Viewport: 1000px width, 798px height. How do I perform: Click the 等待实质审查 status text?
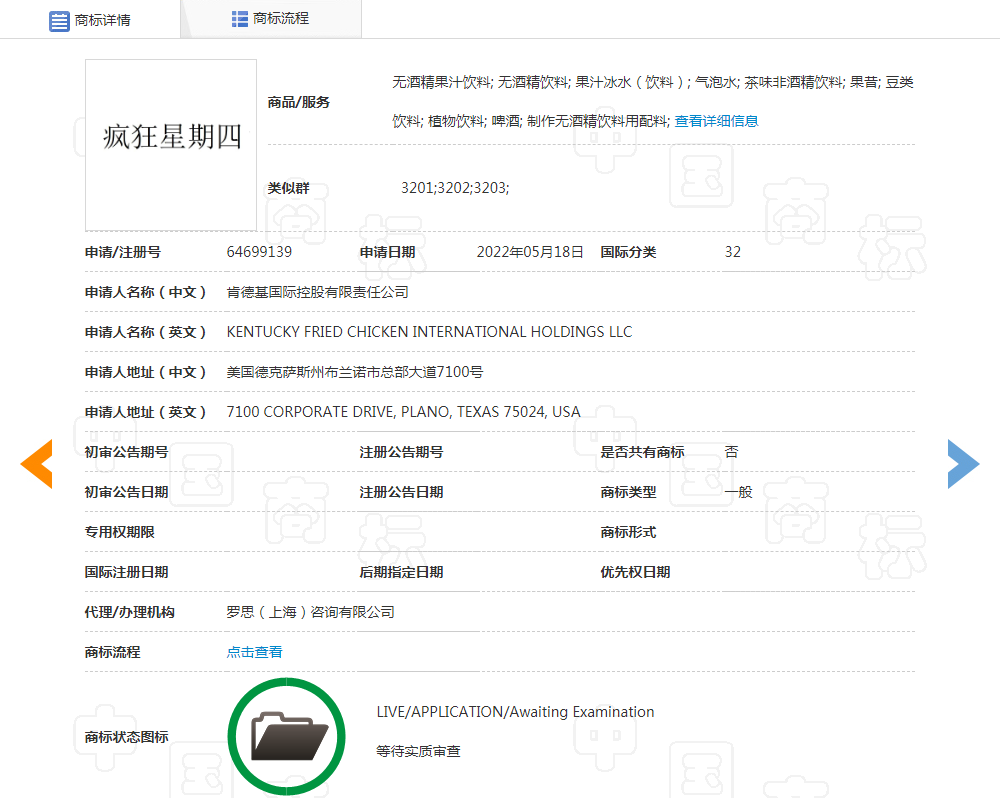point(418,751)
